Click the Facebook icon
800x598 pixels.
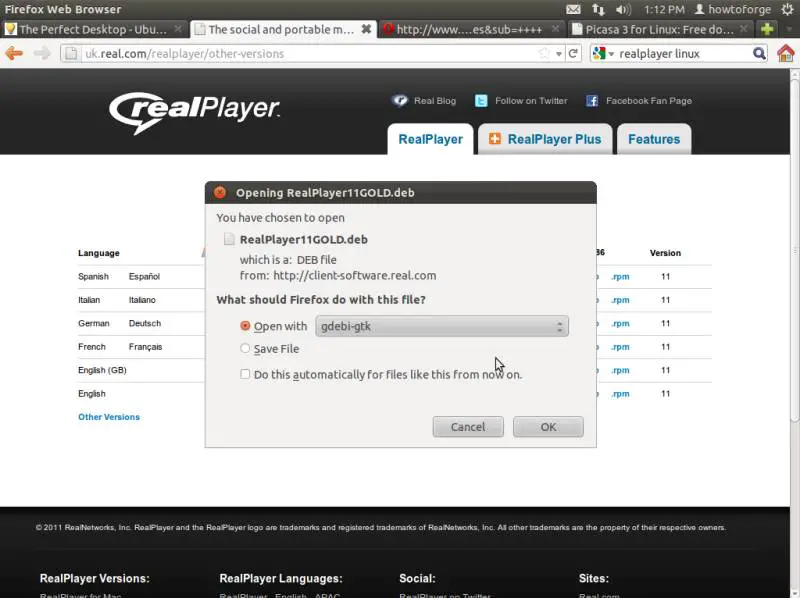(592, 101)
